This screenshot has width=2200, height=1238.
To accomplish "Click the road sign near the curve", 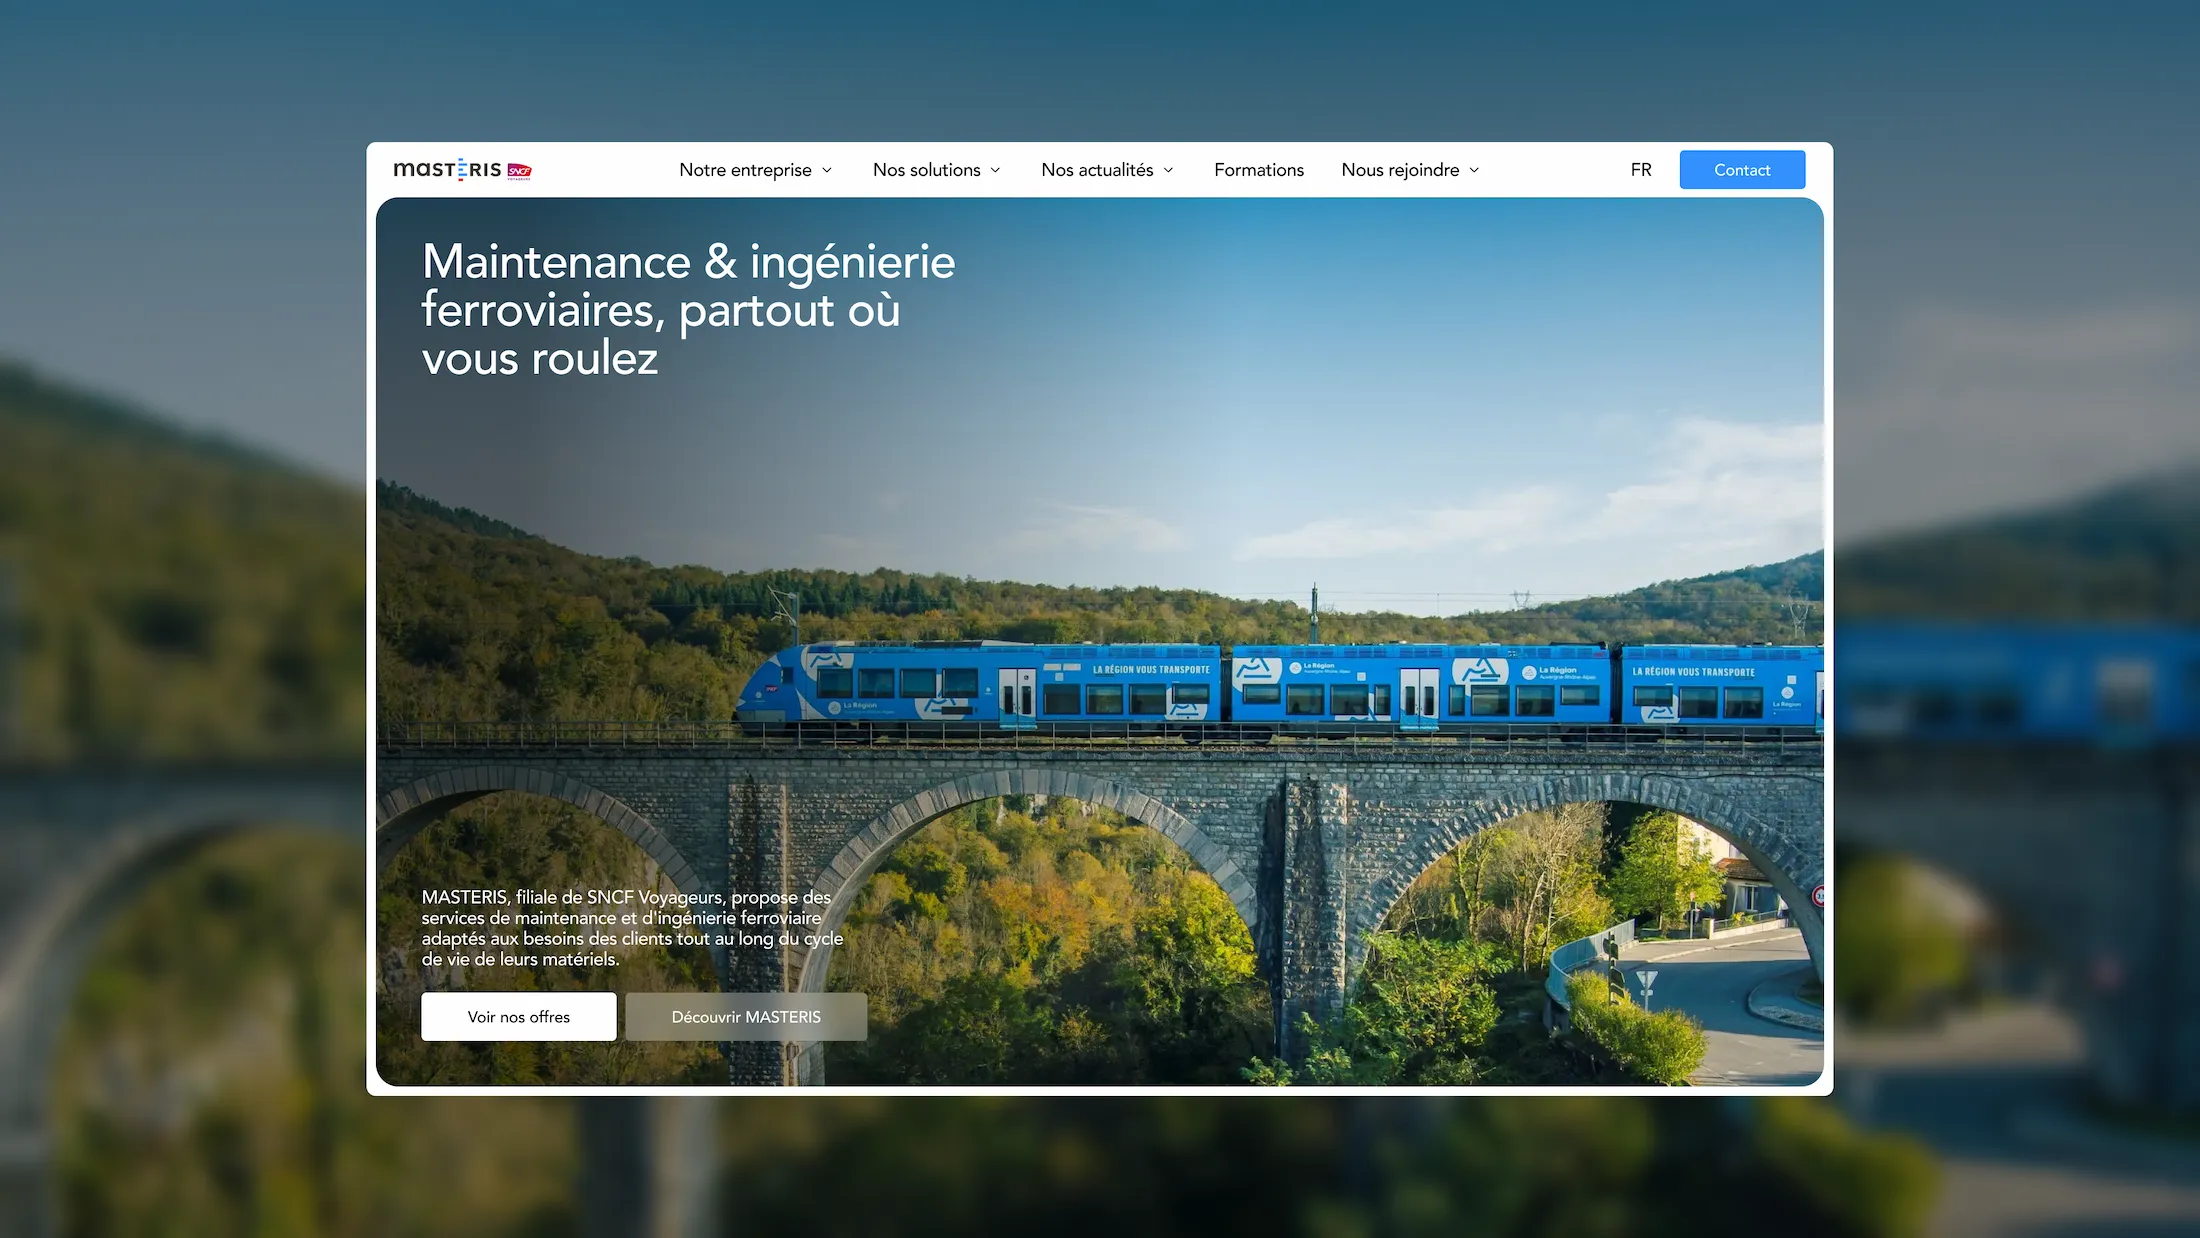I will (1647, 985).
